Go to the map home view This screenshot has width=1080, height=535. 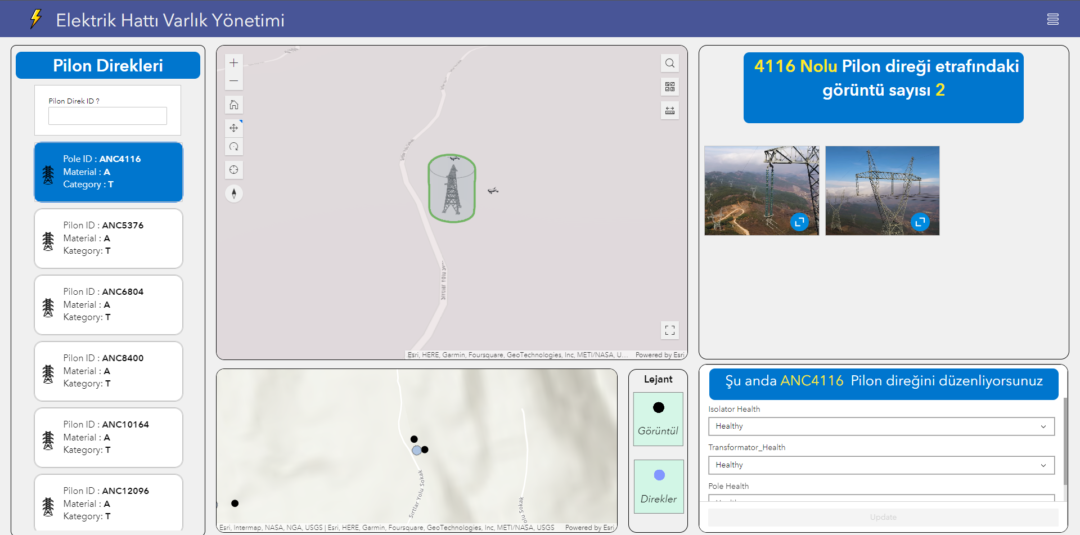(x=233, y=105)
